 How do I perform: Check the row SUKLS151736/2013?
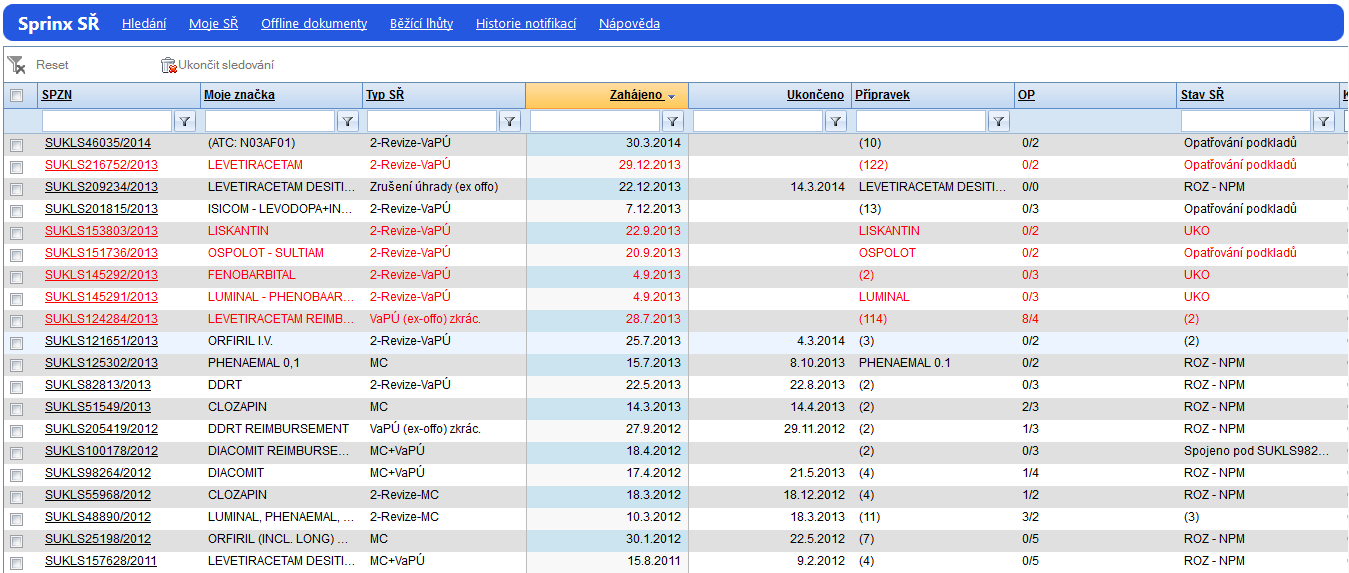(16, 255)
